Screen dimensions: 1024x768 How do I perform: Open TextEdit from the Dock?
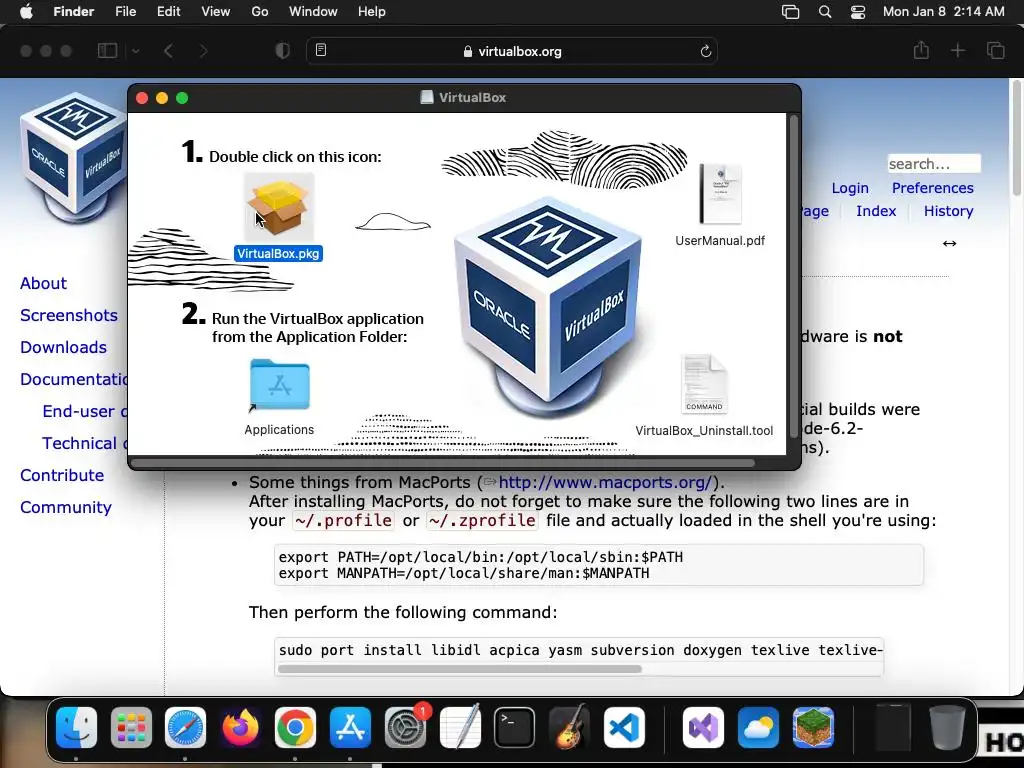click(460, 727)
